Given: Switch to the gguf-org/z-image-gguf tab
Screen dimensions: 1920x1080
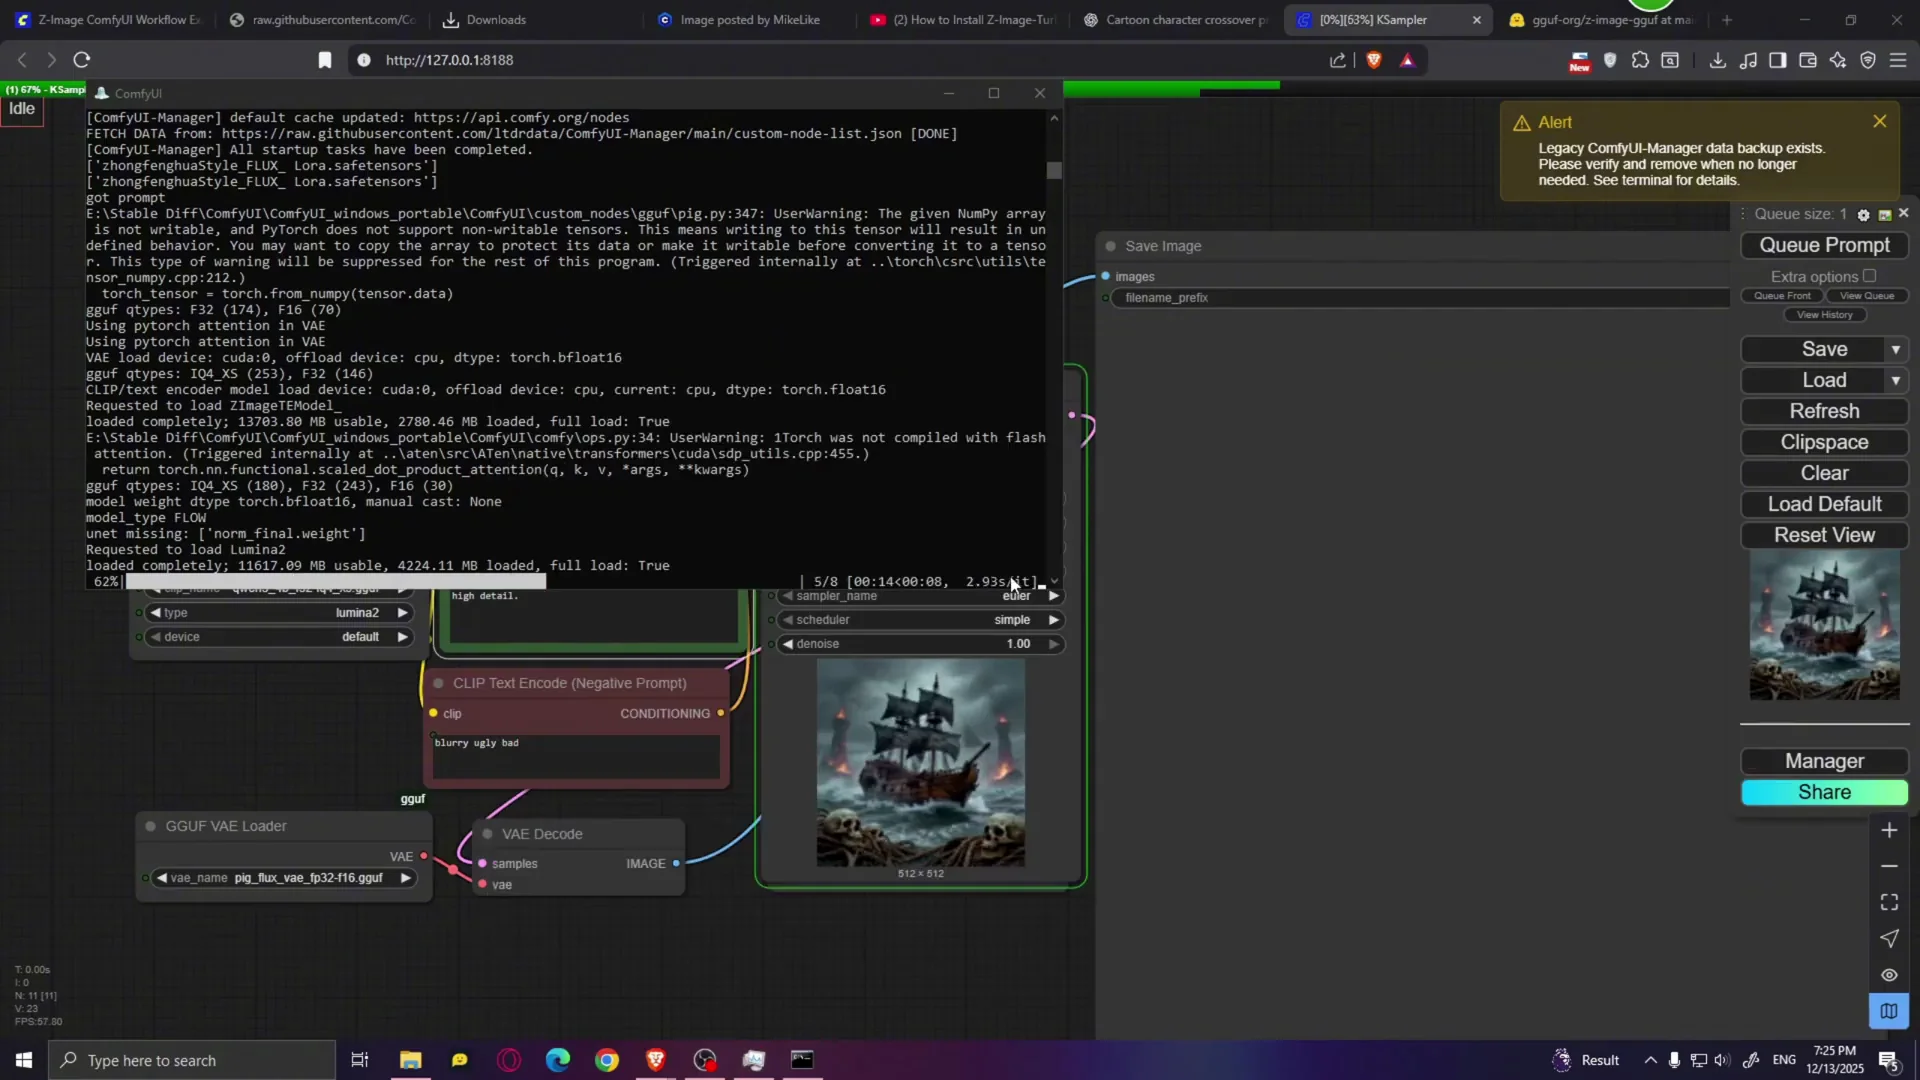Looking at the screenshot, I should click(x=1610, y=20).
